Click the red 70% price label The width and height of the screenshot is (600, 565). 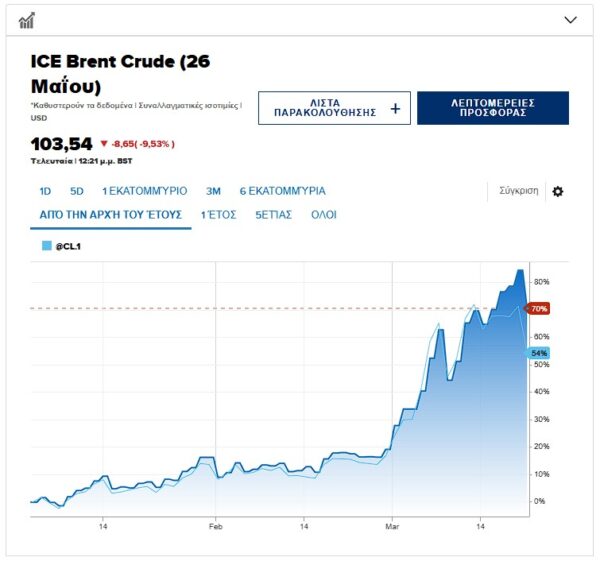click(x=539, y=309)
